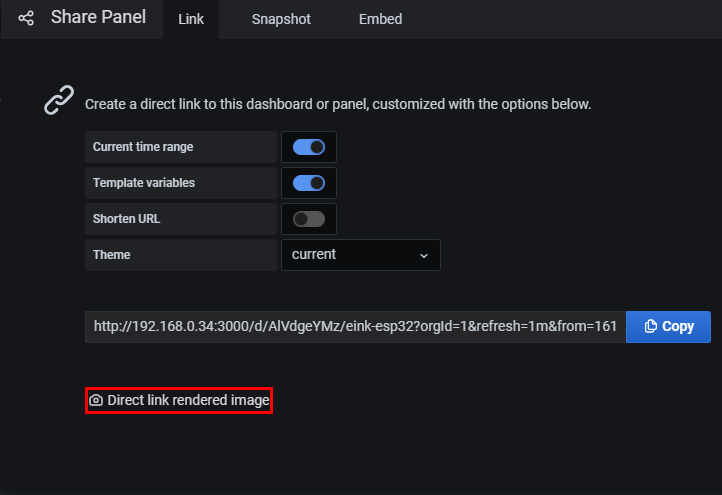Disable the Current time range toggle

309,147
